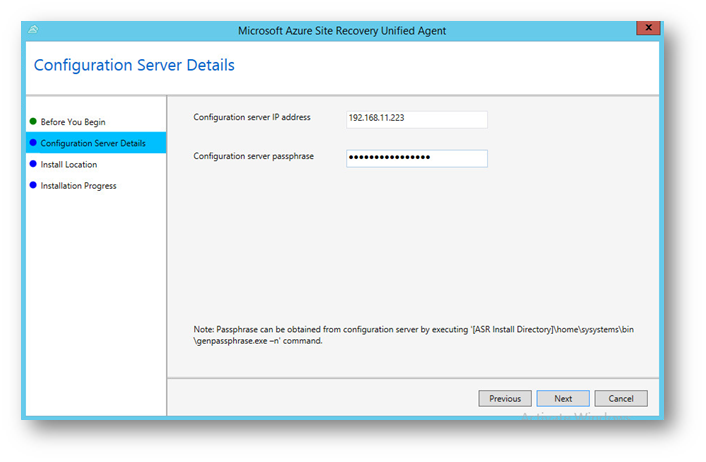Click the Configuration Server Details page heading
The height and width of the screenshot is (462, 706).
134,66
